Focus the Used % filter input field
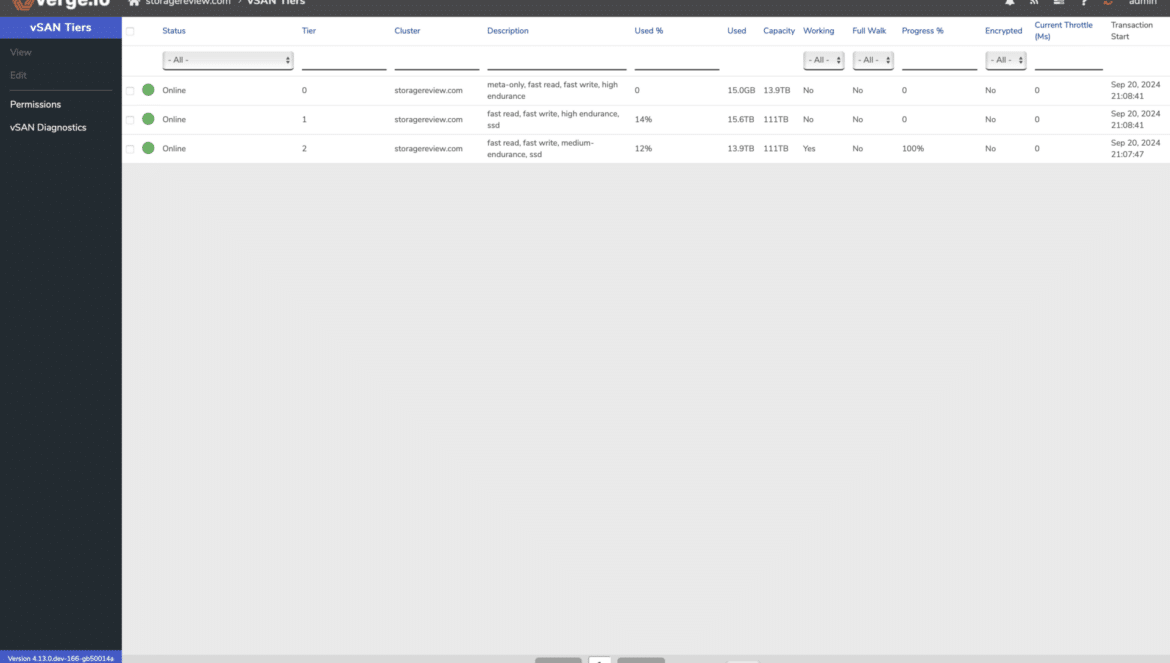 point(677,60)
